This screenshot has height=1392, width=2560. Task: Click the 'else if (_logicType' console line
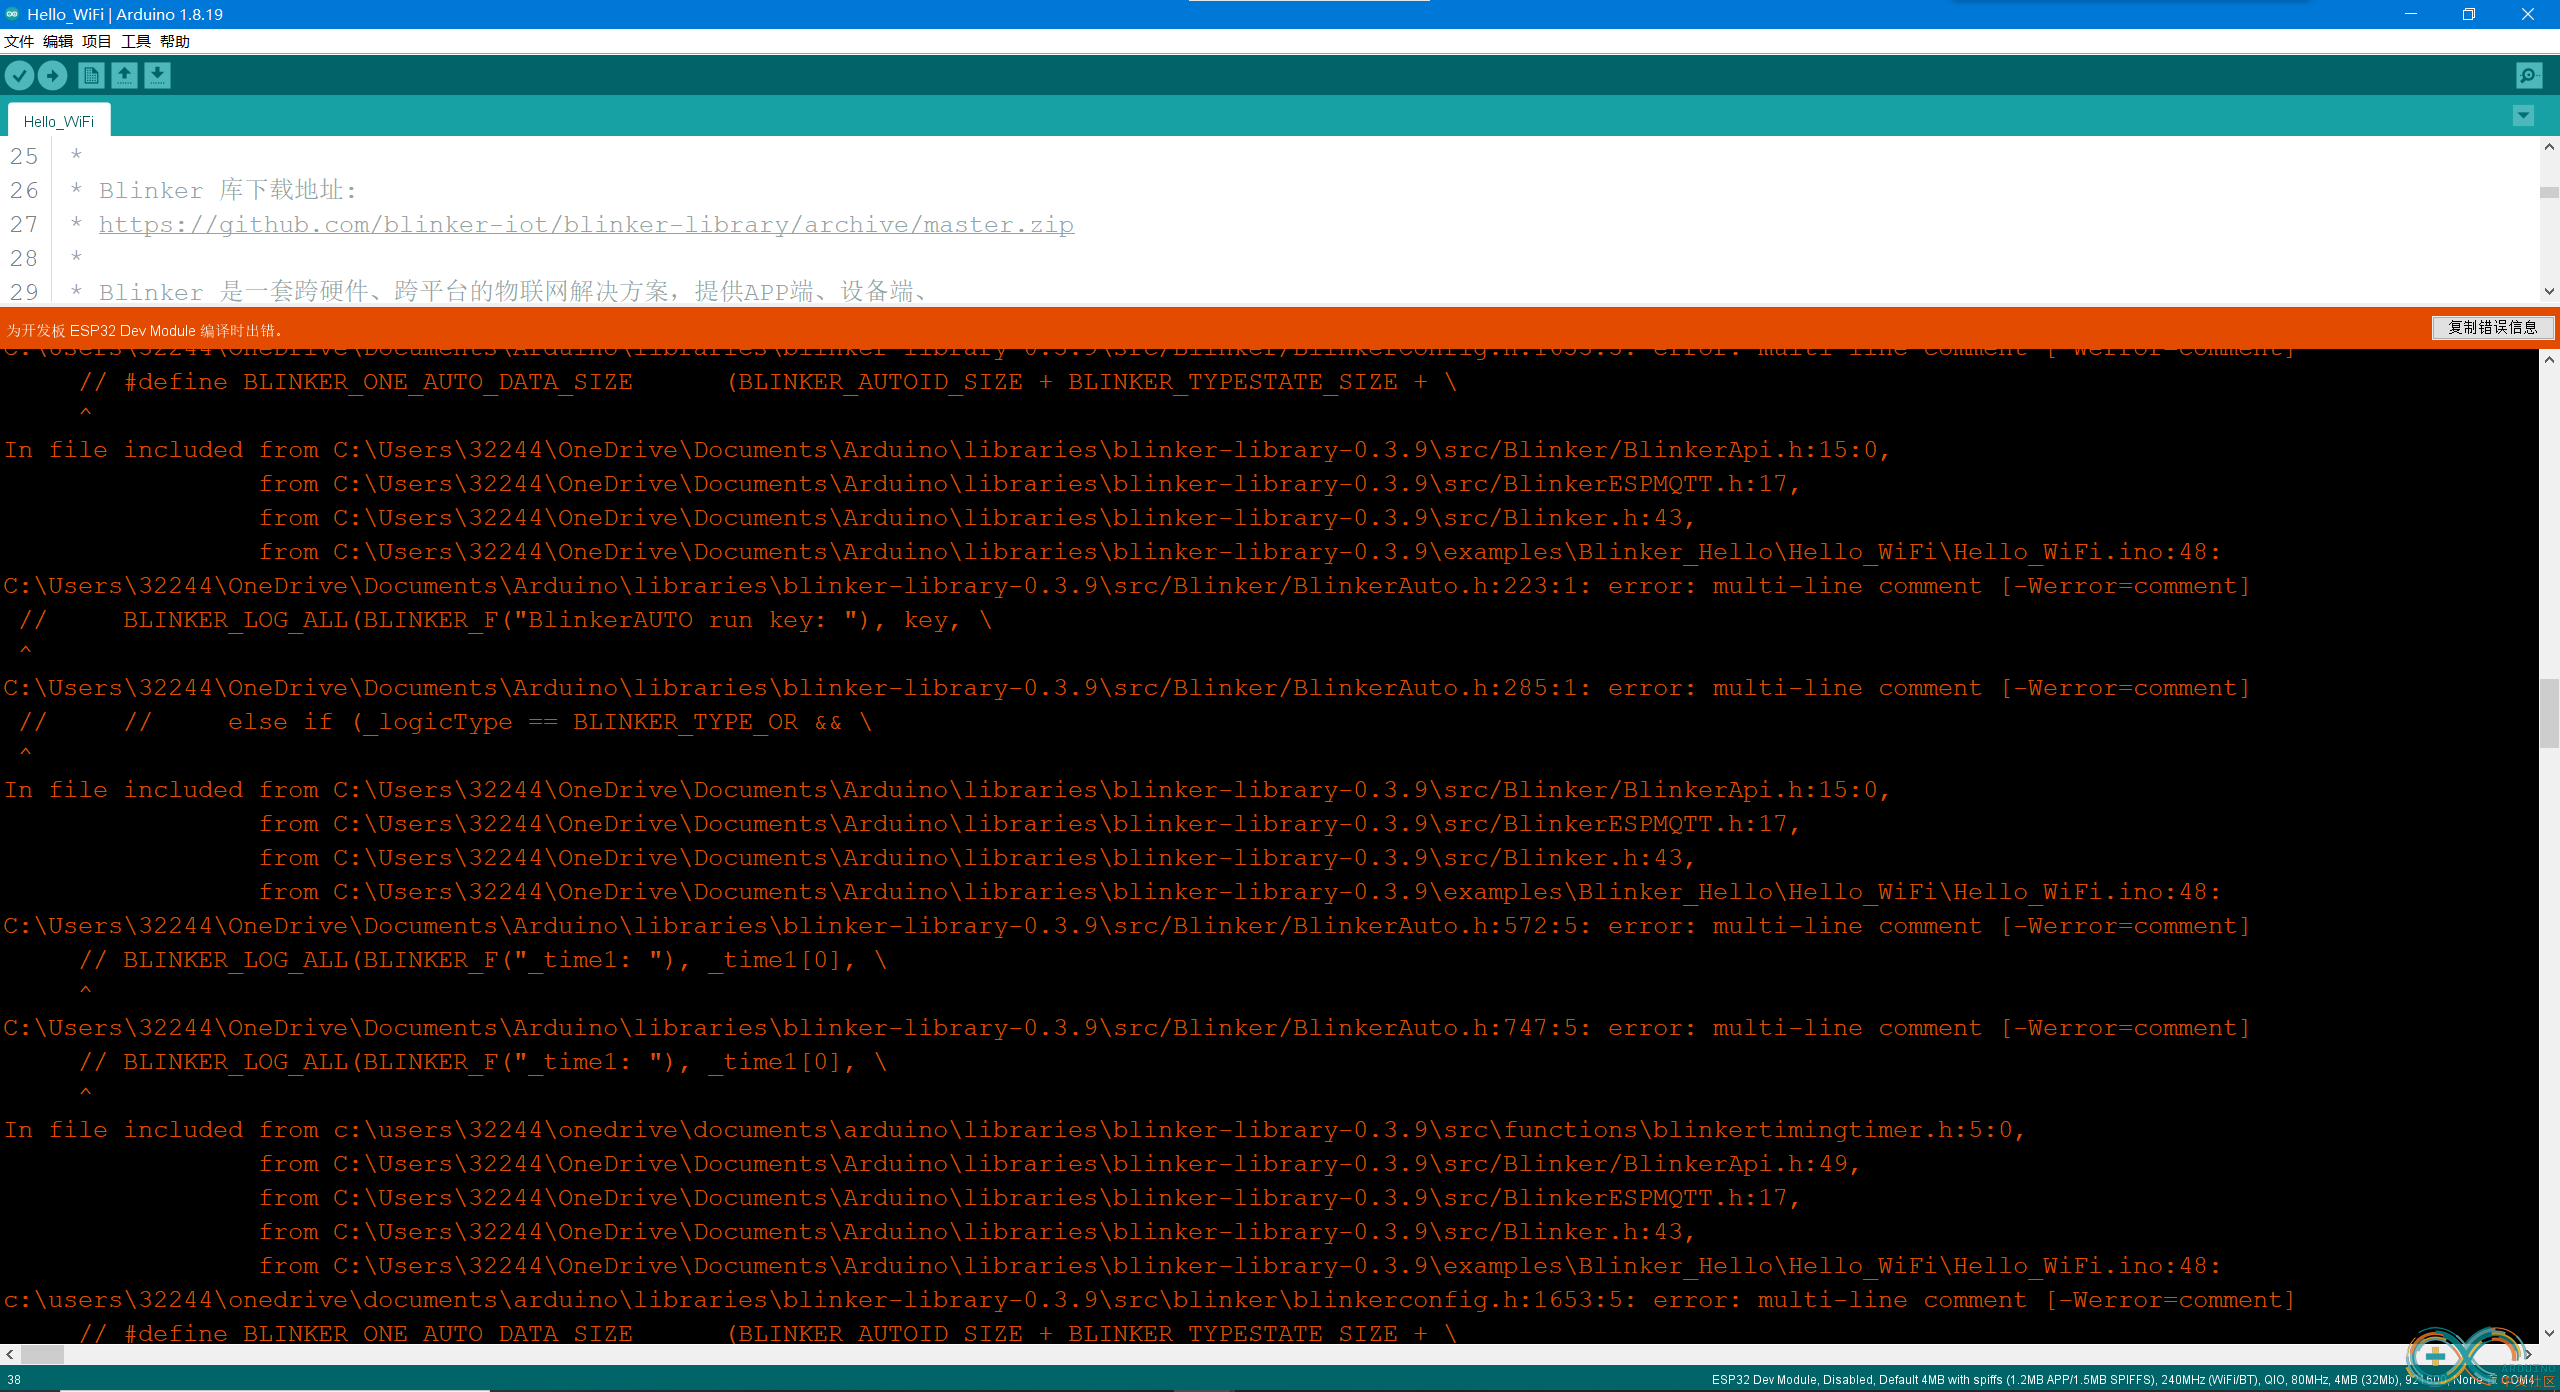pyautogui.click(x=446, y=722)
